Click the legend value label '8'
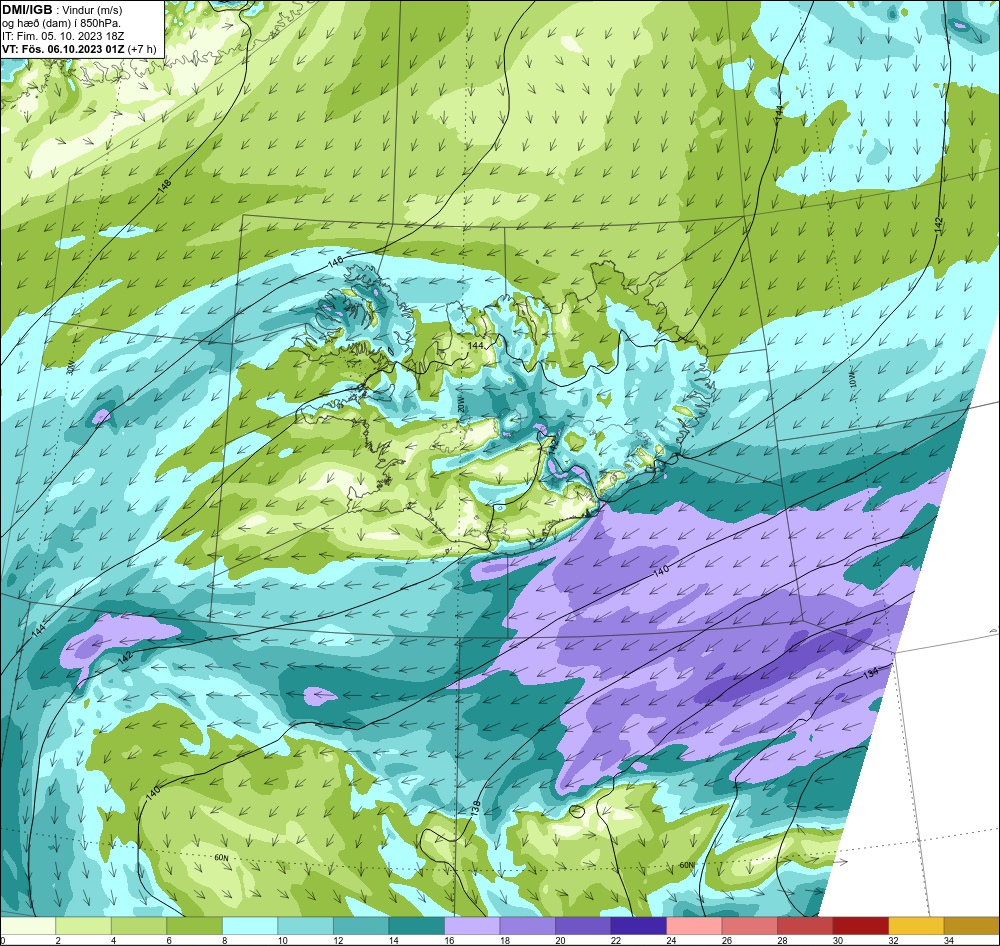Image resolution: width=1000 pixels, height=946 pixels. 224,940
